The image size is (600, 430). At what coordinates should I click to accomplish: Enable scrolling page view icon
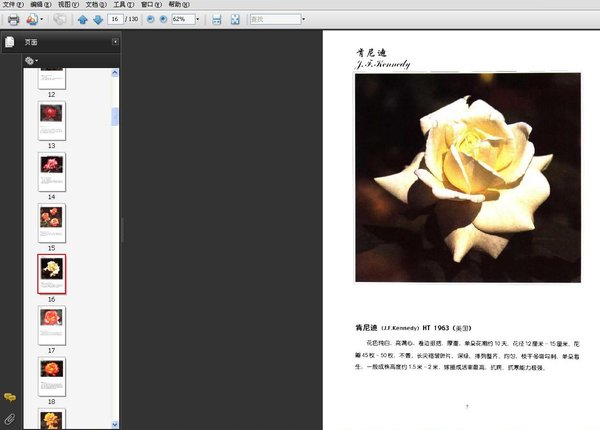click(217, 19)
